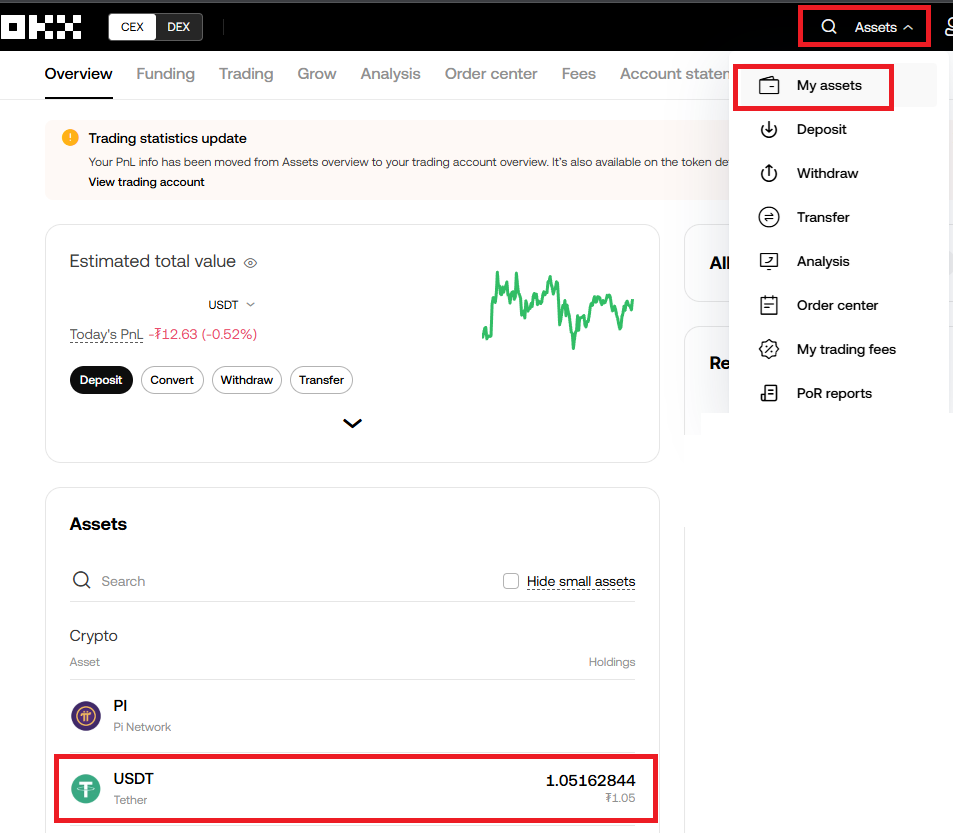Viewport: 953px width, 833px height.
Task: Open the search magnifier in header
Action: coord(828,27)
